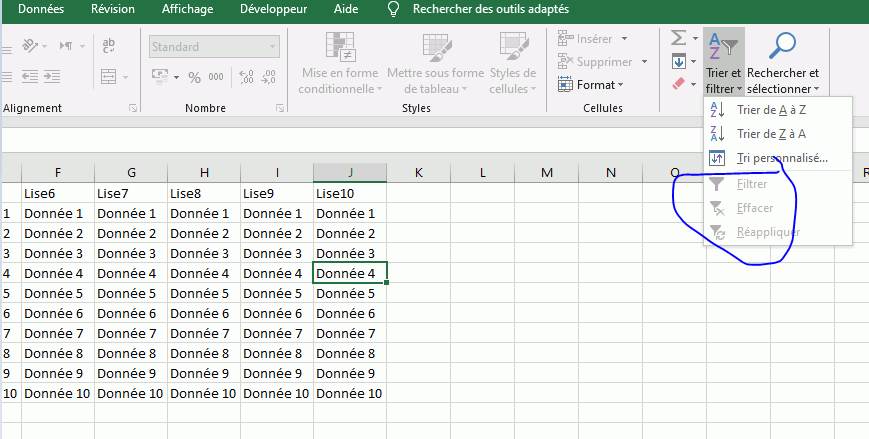Click the thousands separator 000 icon
This screenshot has width=869, height=439.
(x=217, y=77)
